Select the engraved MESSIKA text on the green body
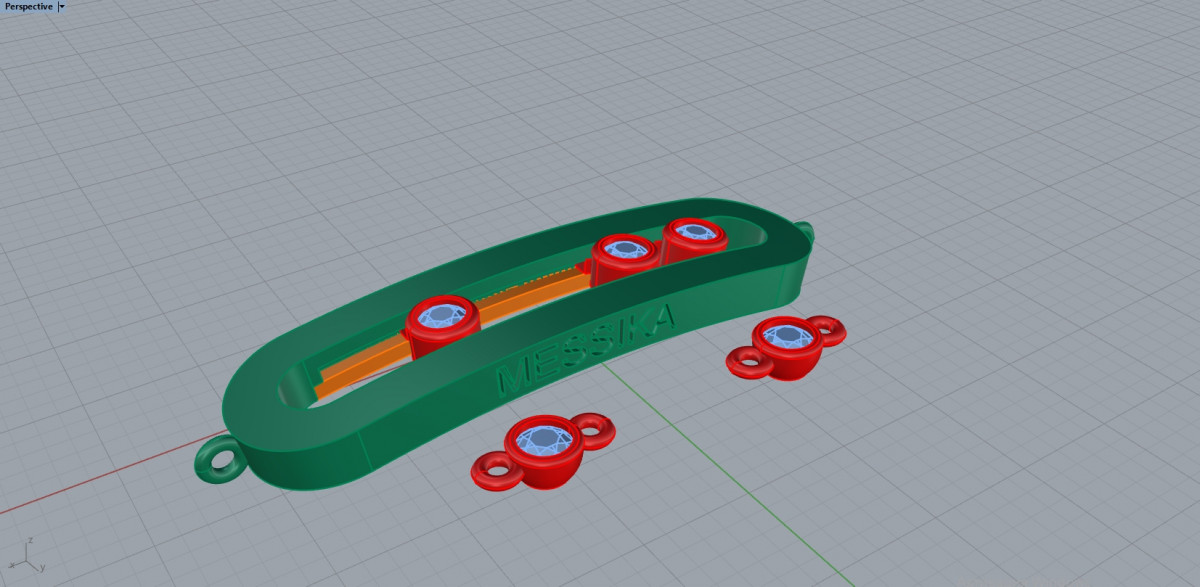This screenshot has height=587, width=1200. [585, 349]
